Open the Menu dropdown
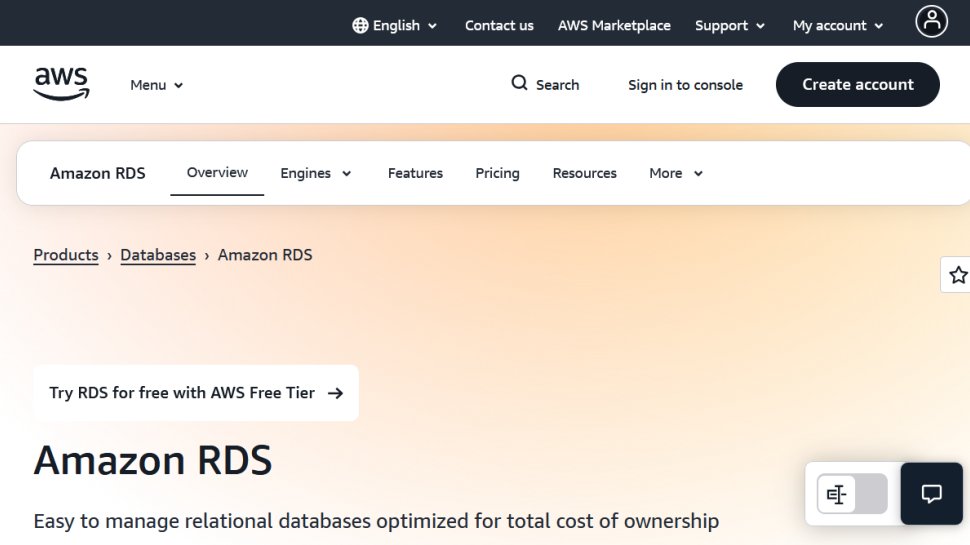Viewport: 970px width, 545px height. coord(157,85)
